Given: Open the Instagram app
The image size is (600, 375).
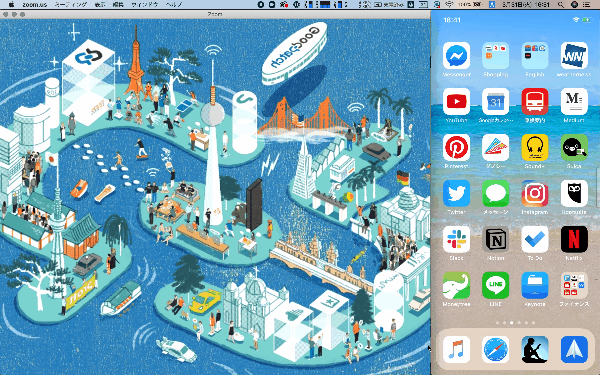Looking at the screenshot, I should tap(535, 193).
